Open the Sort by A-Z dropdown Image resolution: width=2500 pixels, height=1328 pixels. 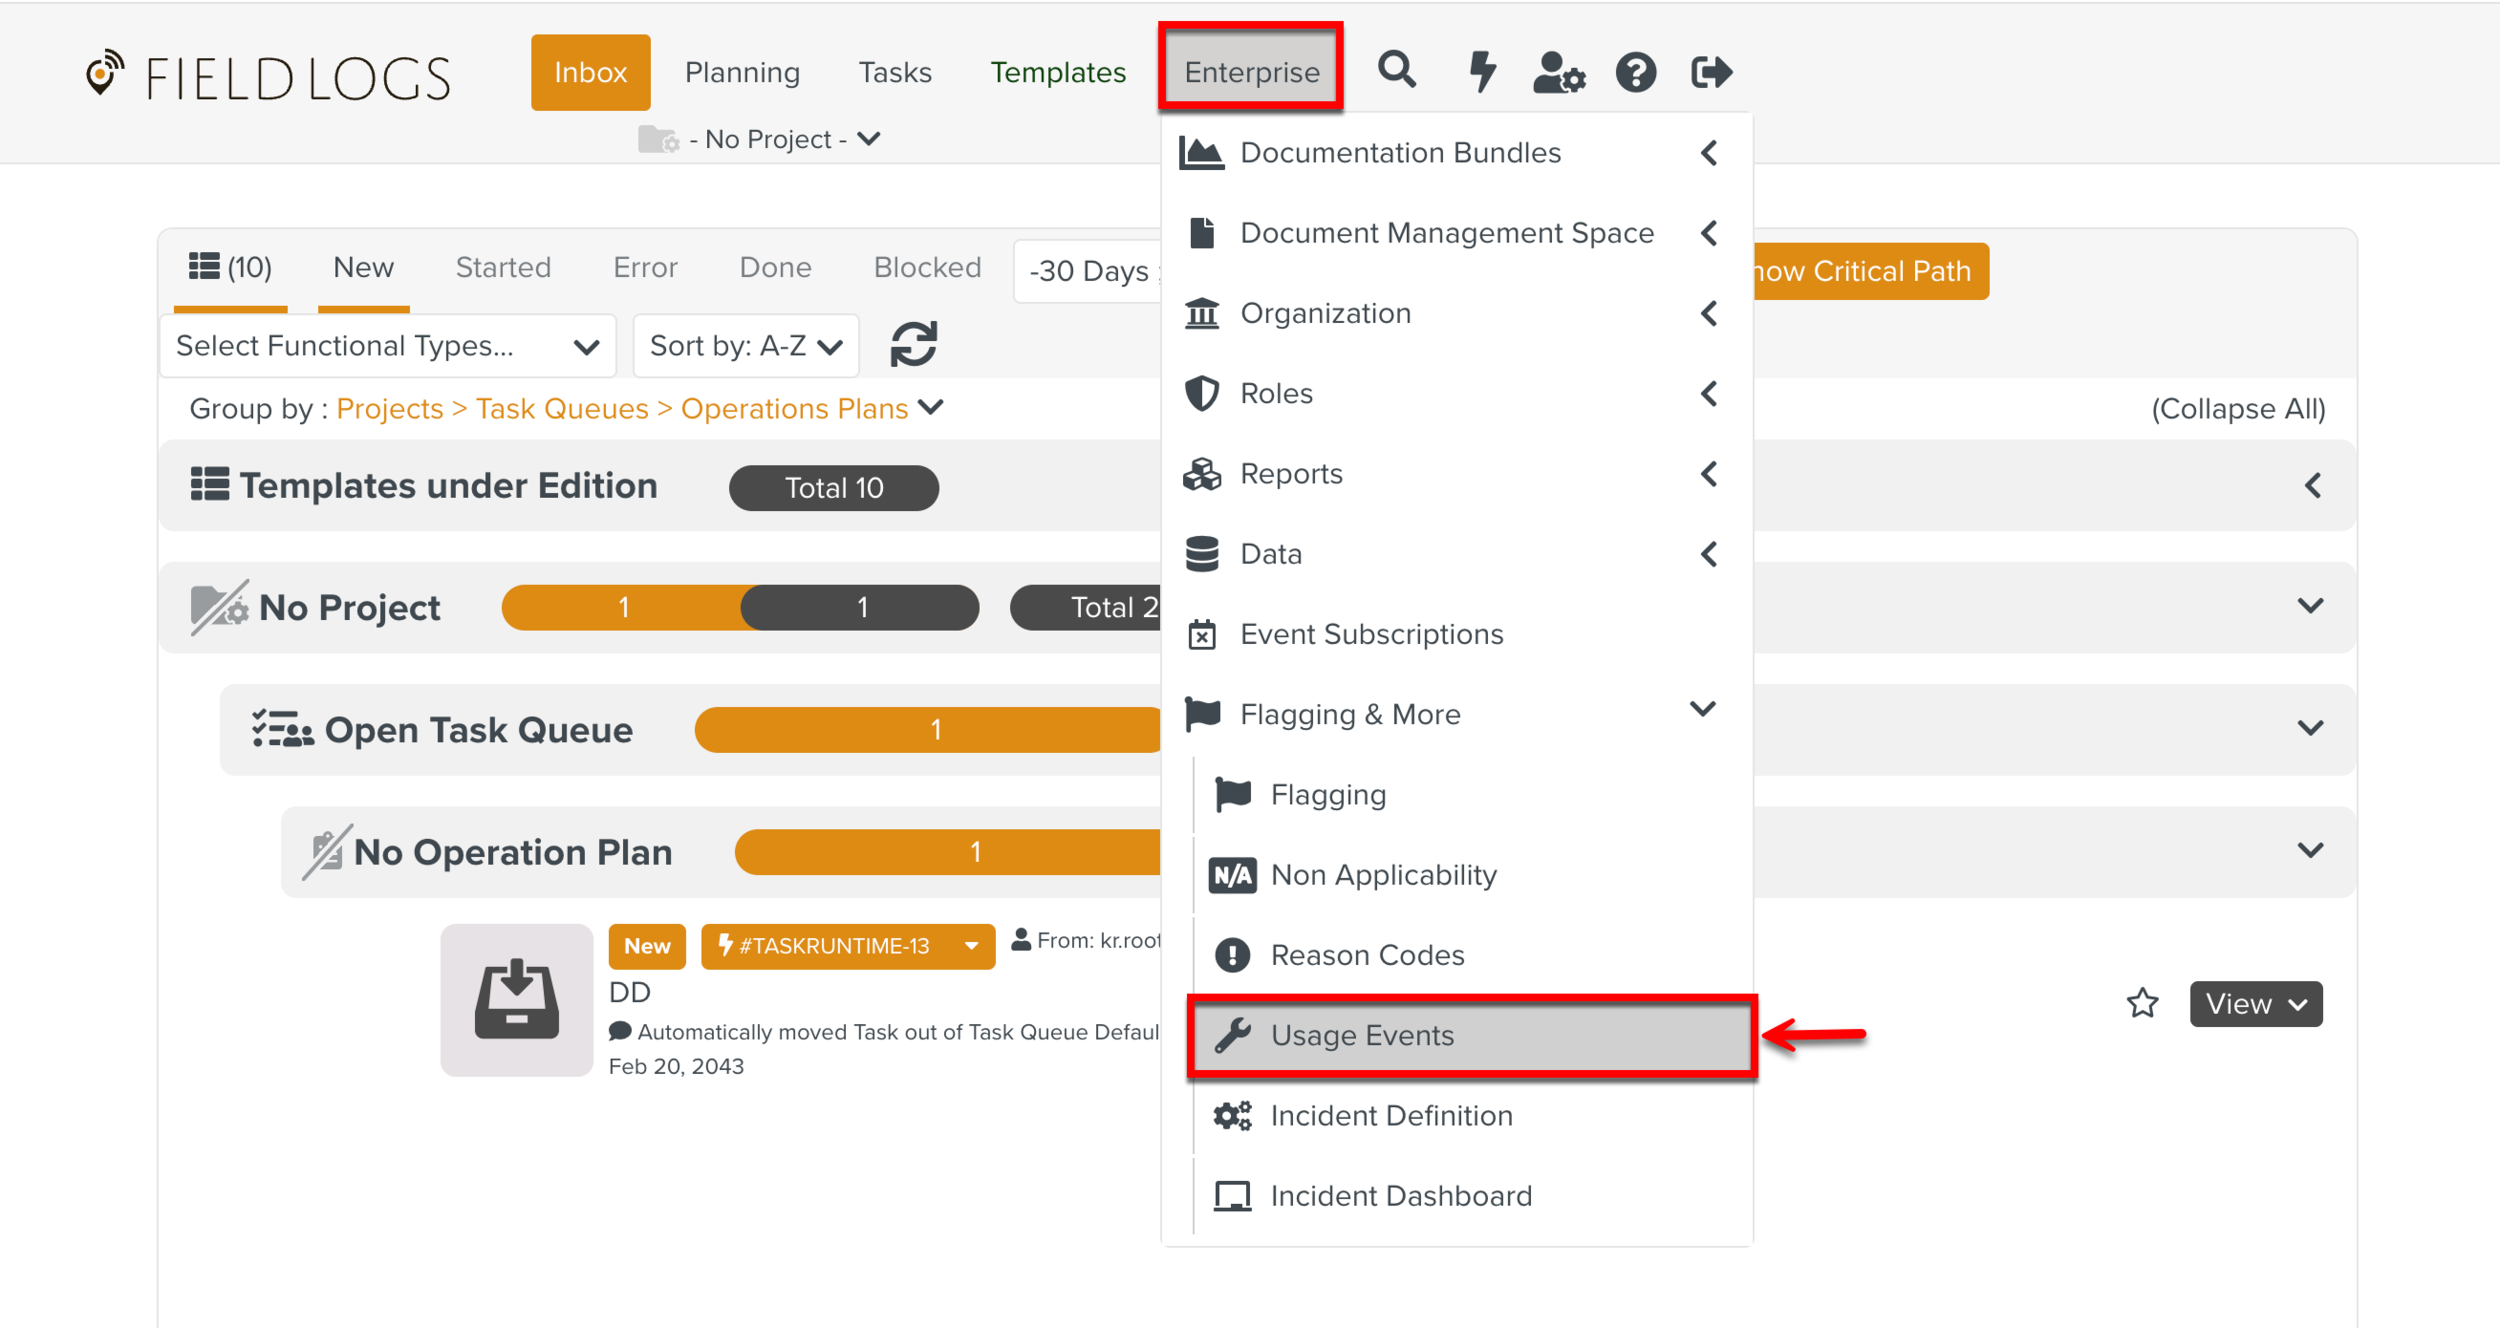(x=745, y=346)
